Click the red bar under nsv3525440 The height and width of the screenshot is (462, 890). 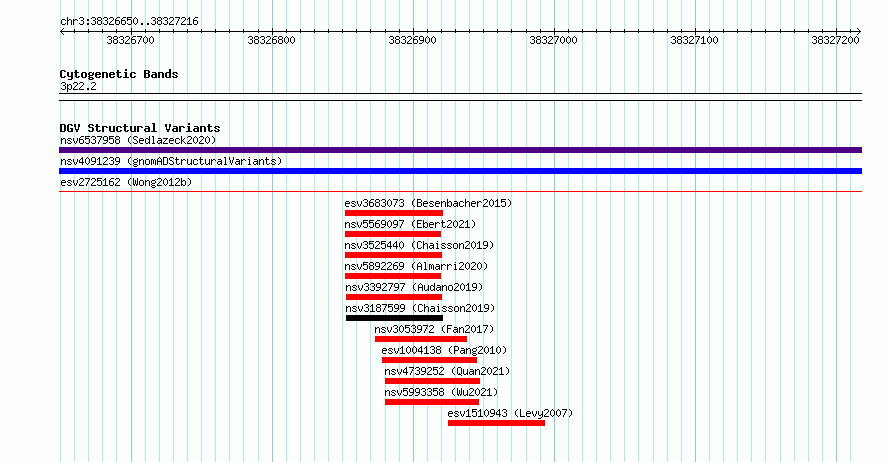coord(393,255)
